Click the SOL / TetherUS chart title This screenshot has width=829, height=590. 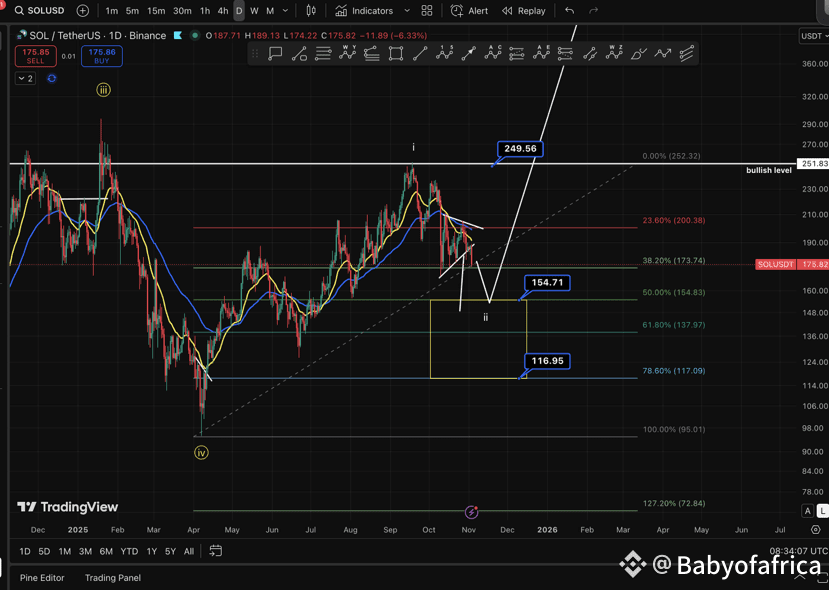pos(98,35)
